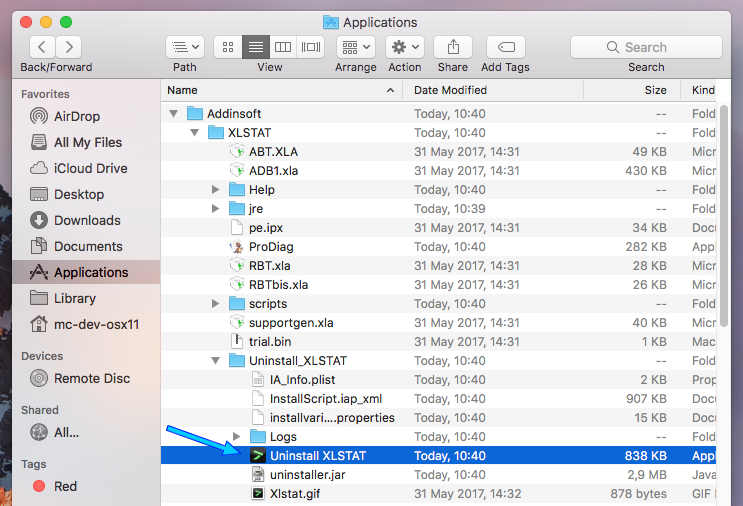Select the ADB1.xla file icon
Image resolution: width=743 pixels, height=506 pixels.
point(237,171)
